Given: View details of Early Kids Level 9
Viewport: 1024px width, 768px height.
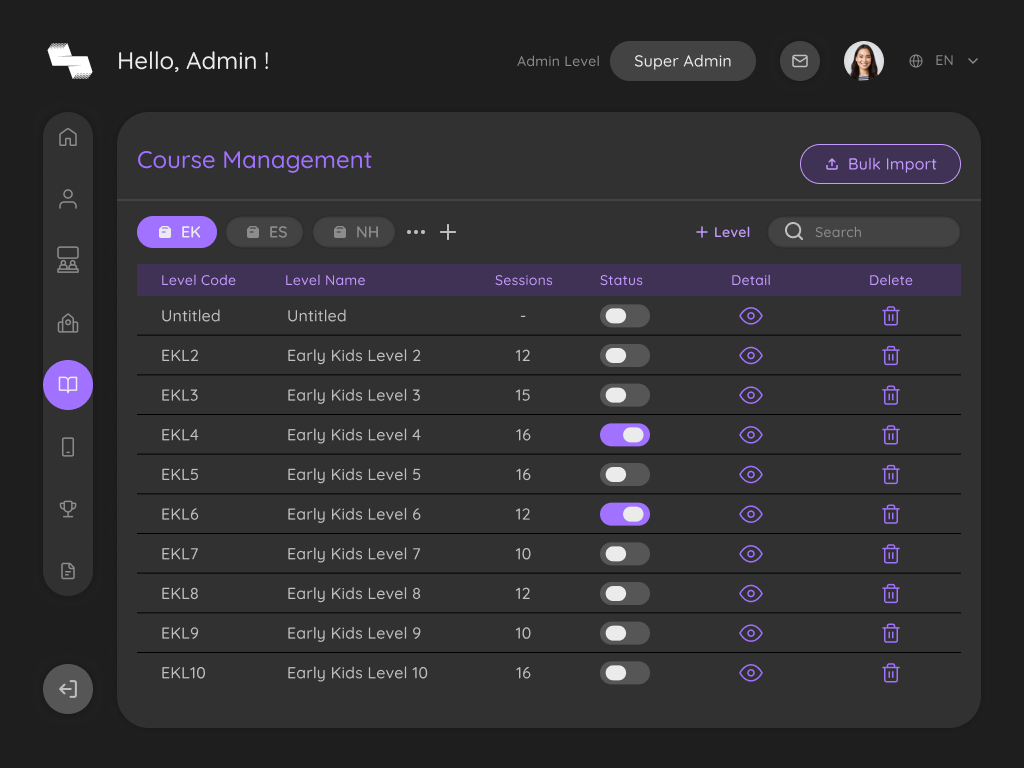Looking at the screenshot, I should (x=751, y=633).
